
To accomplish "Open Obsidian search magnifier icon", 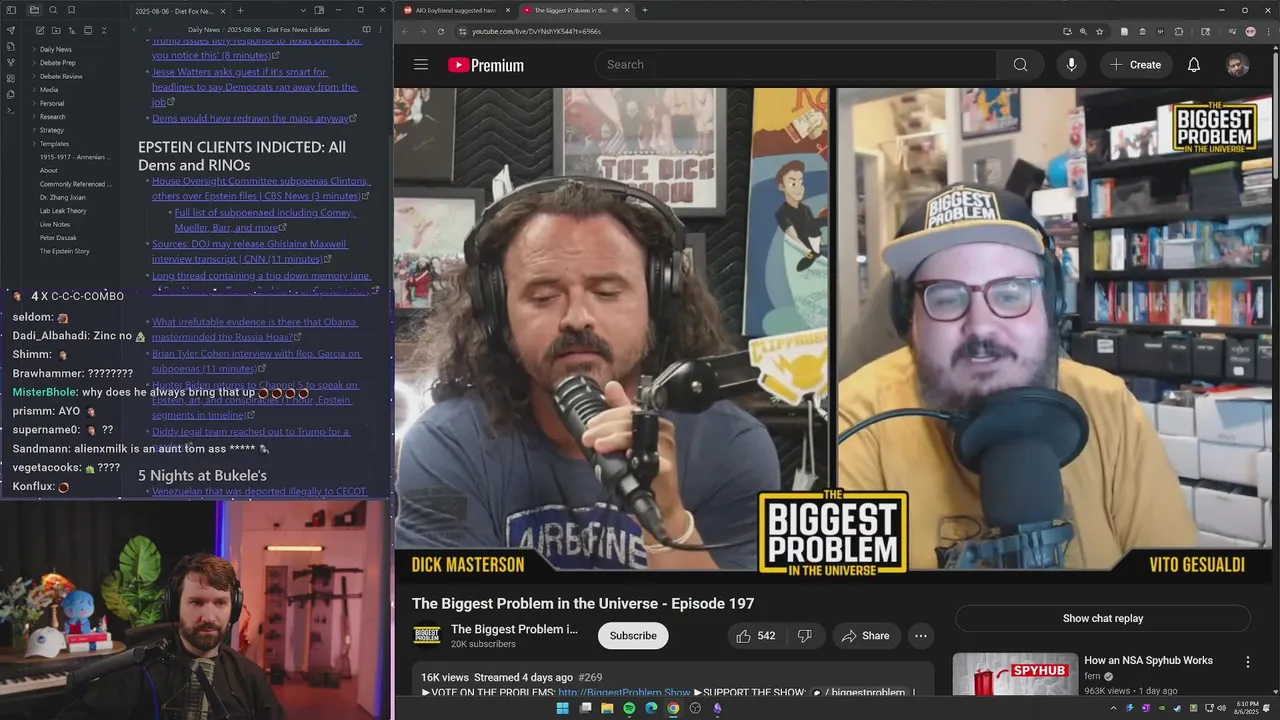I will (53, 10).
